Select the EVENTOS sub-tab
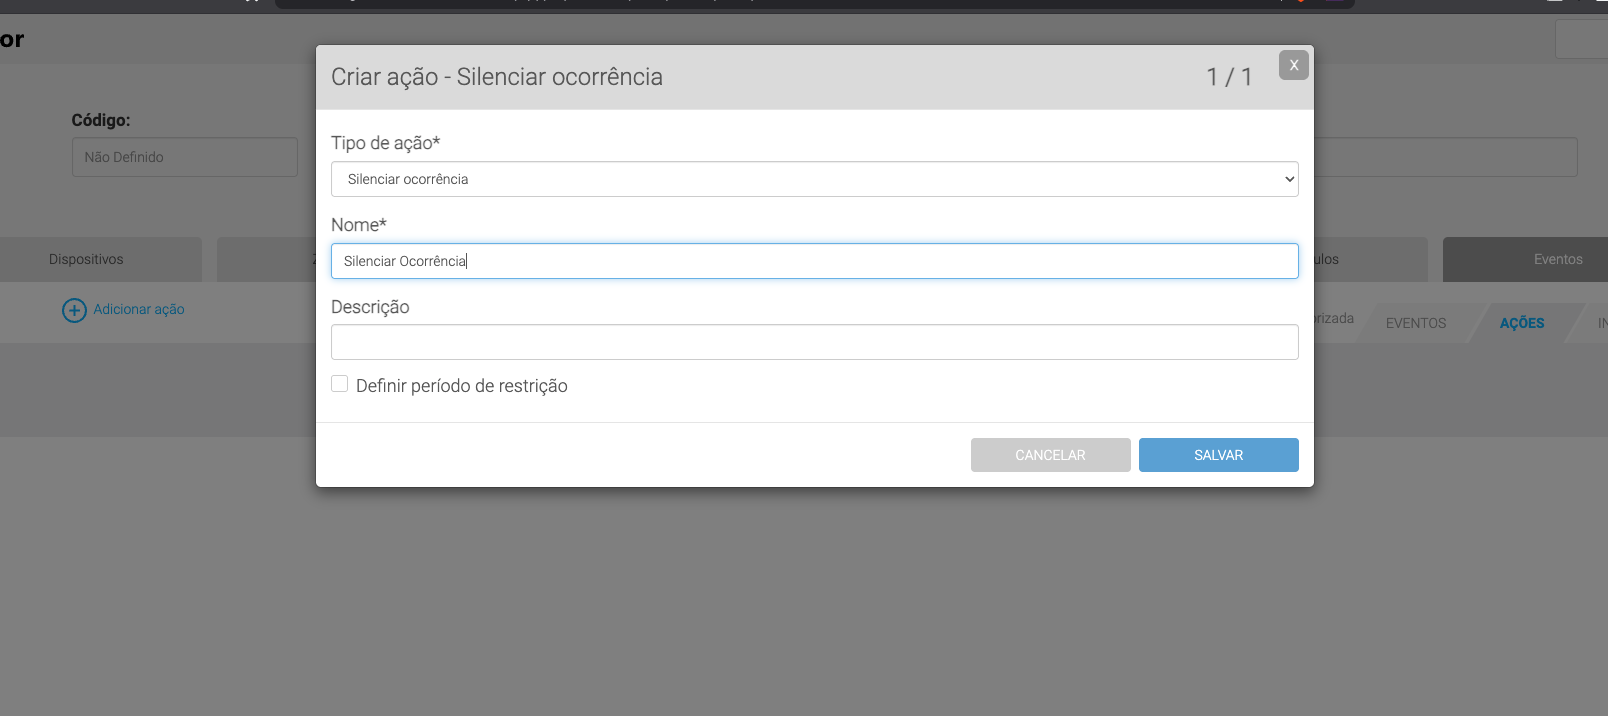Image resolution: width=1608 pixels, height=716 pixels. coord(1415,323)
